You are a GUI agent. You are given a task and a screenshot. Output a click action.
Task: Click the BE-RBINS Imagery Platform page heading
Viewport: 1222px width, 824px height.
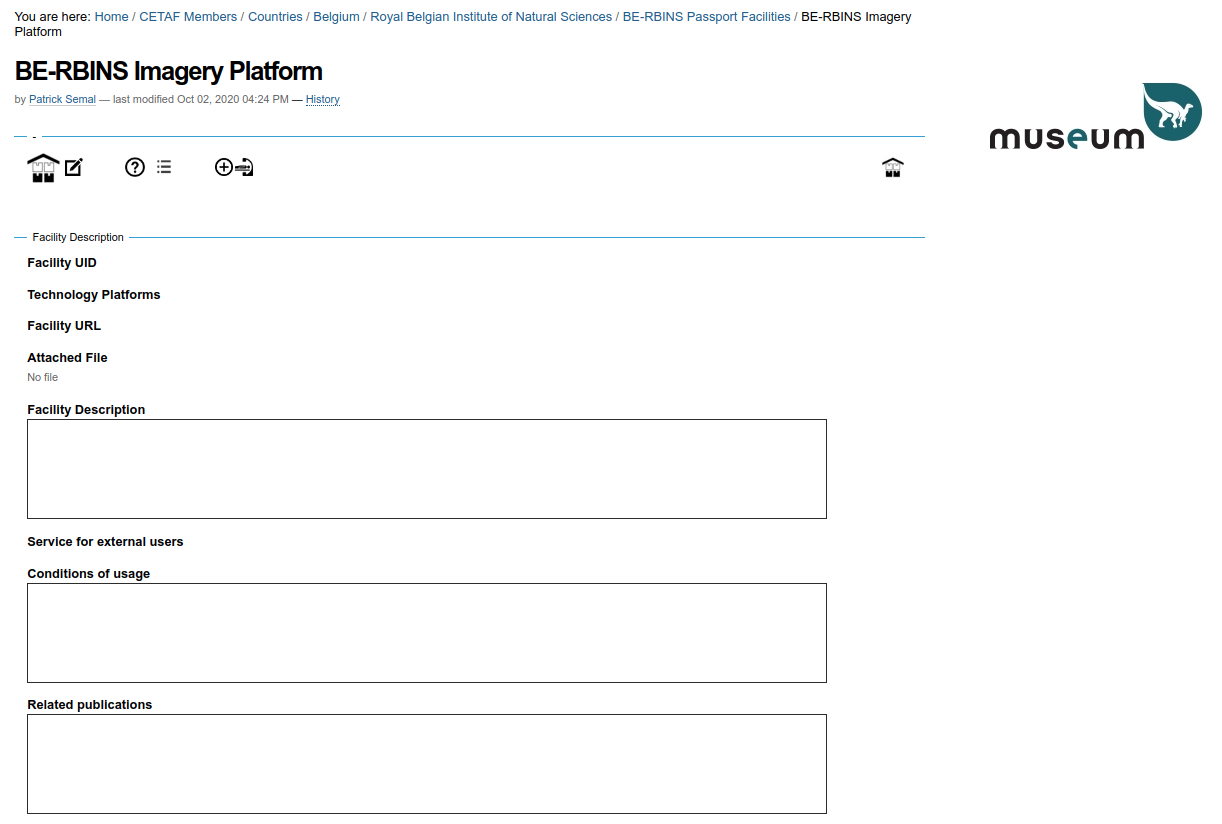click(x=169, y=72)
